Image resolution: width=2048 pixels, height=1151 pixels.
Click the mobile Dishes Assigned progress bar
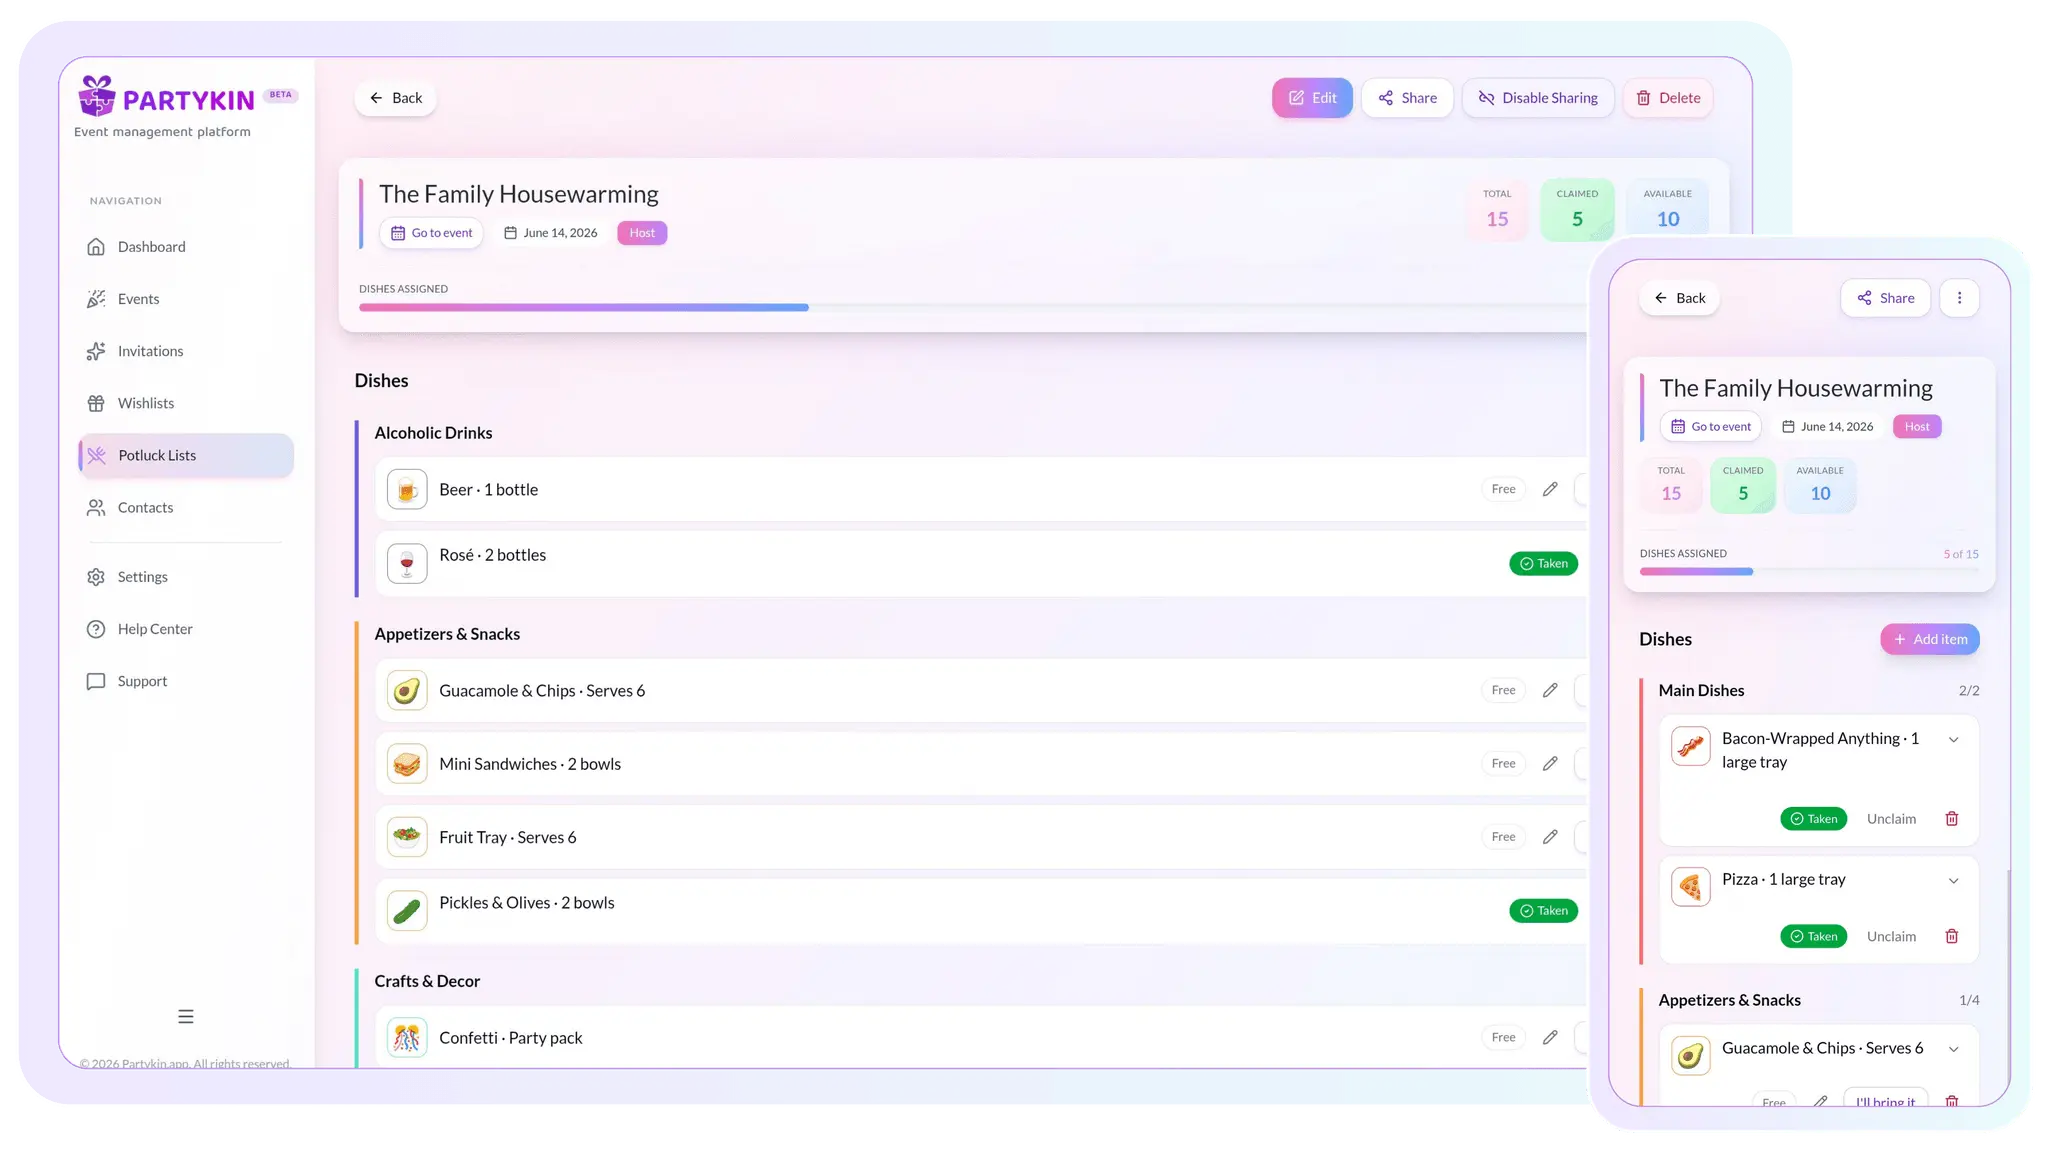[1809, 572]
